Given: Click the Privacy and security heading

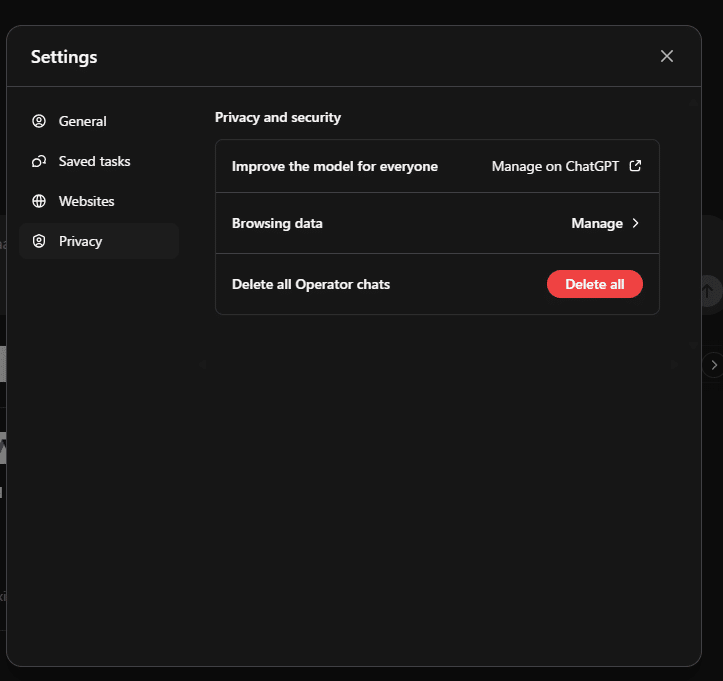Looking at the screenshot, I should point(278,118).
